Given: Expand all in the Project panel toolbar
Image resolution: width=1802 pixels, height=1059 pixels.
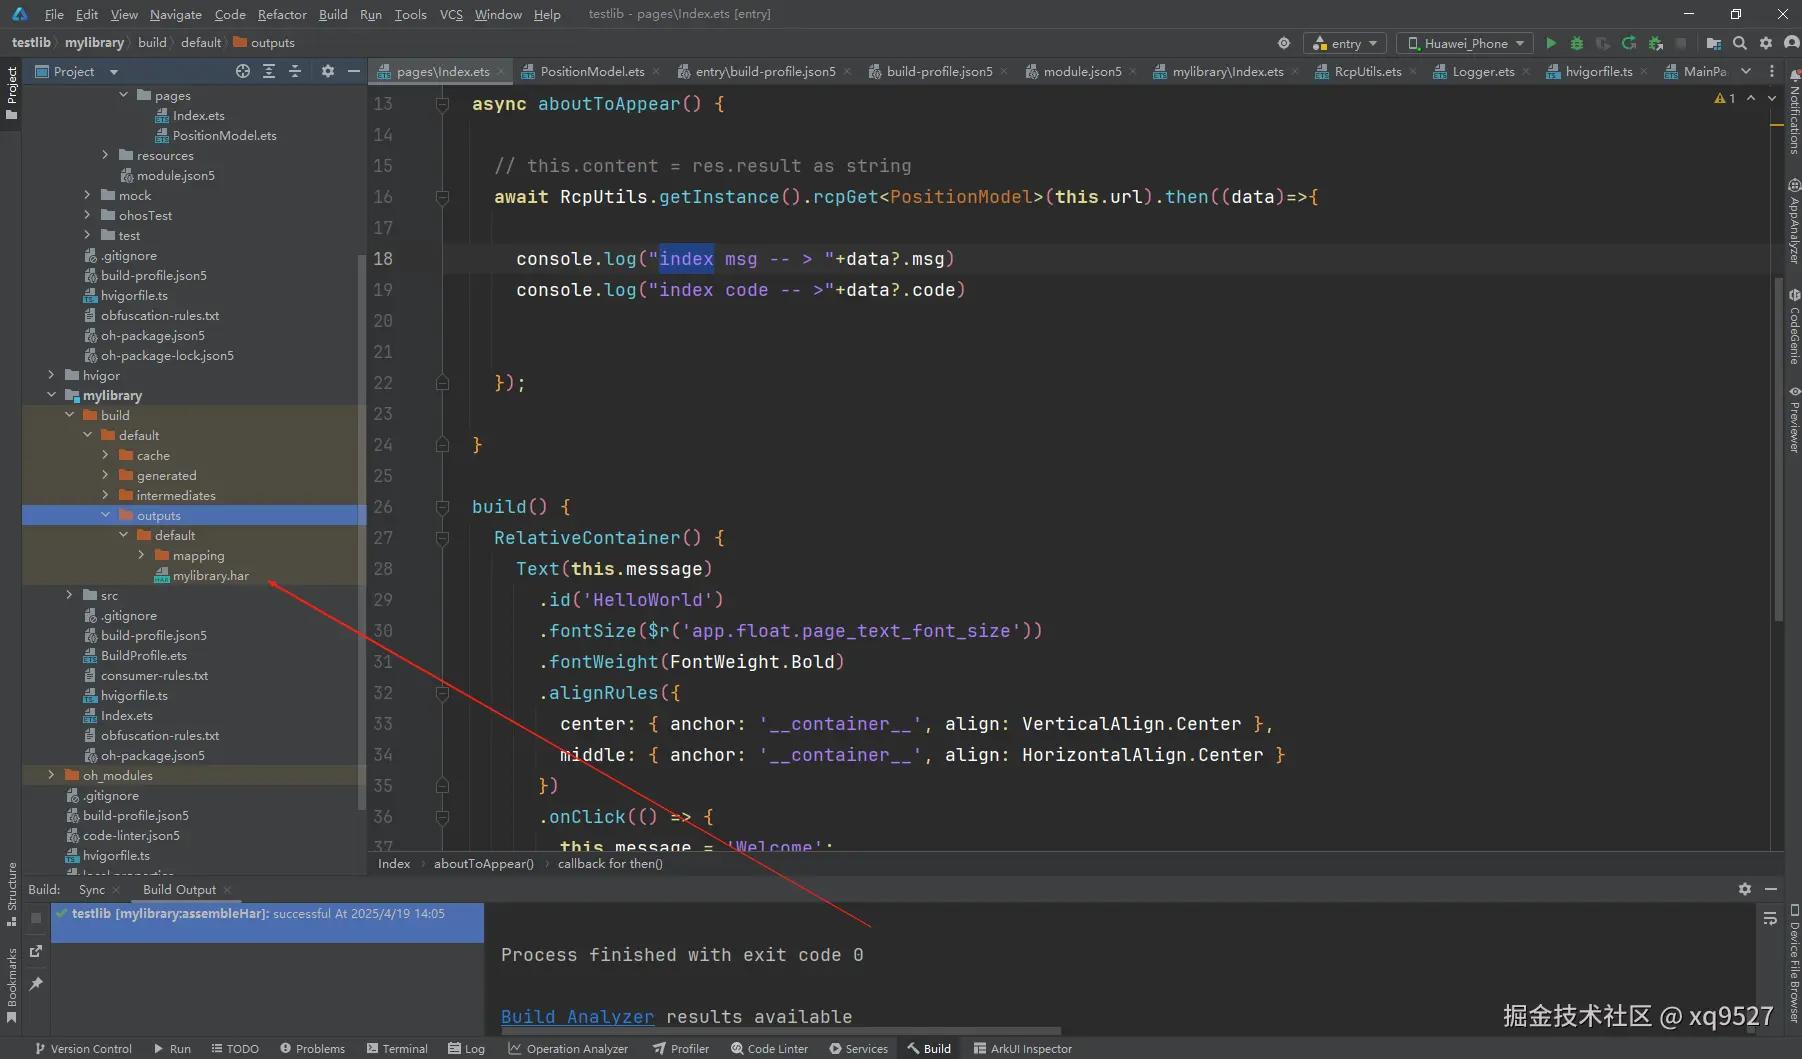Looking at the screenshot, I should coord(269,71).
